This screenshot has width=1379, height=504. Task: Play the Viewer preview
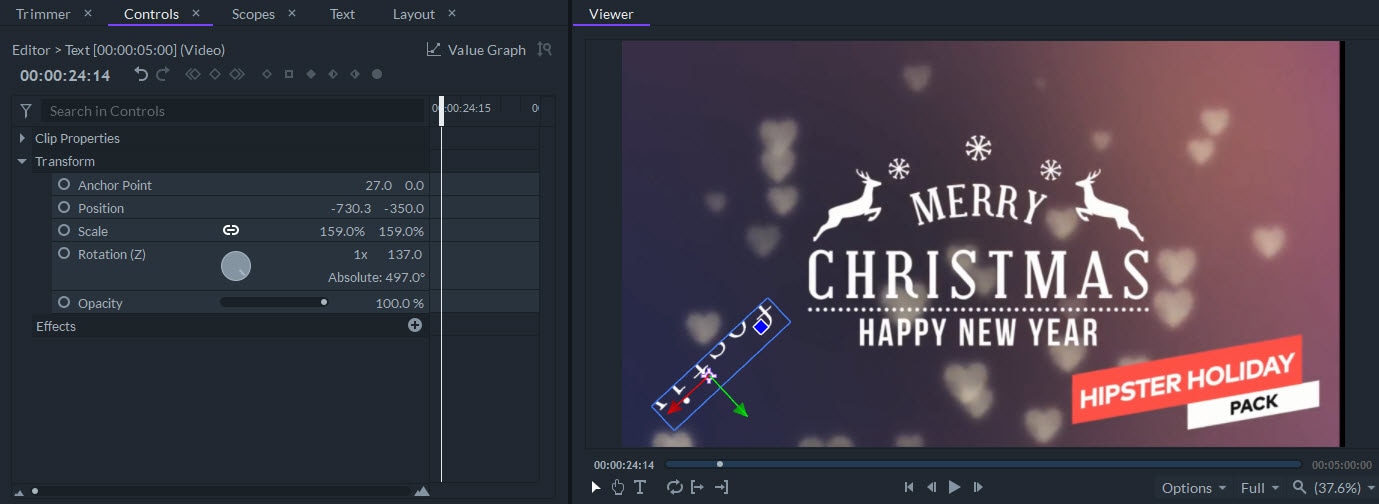pos(954,487)
